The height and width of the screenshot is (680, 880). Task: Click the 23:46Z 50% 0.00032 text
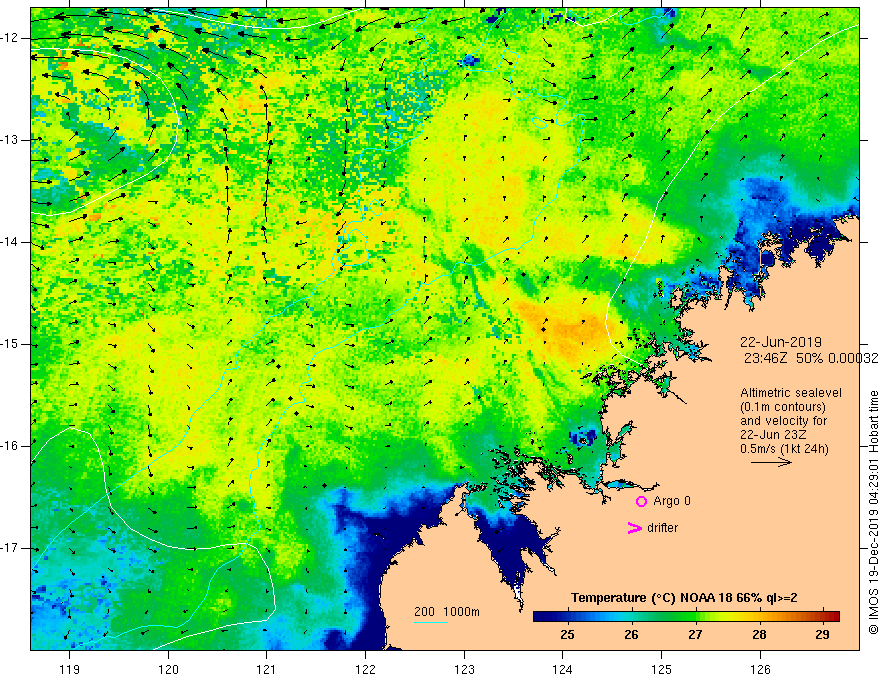tap(811, 358)
